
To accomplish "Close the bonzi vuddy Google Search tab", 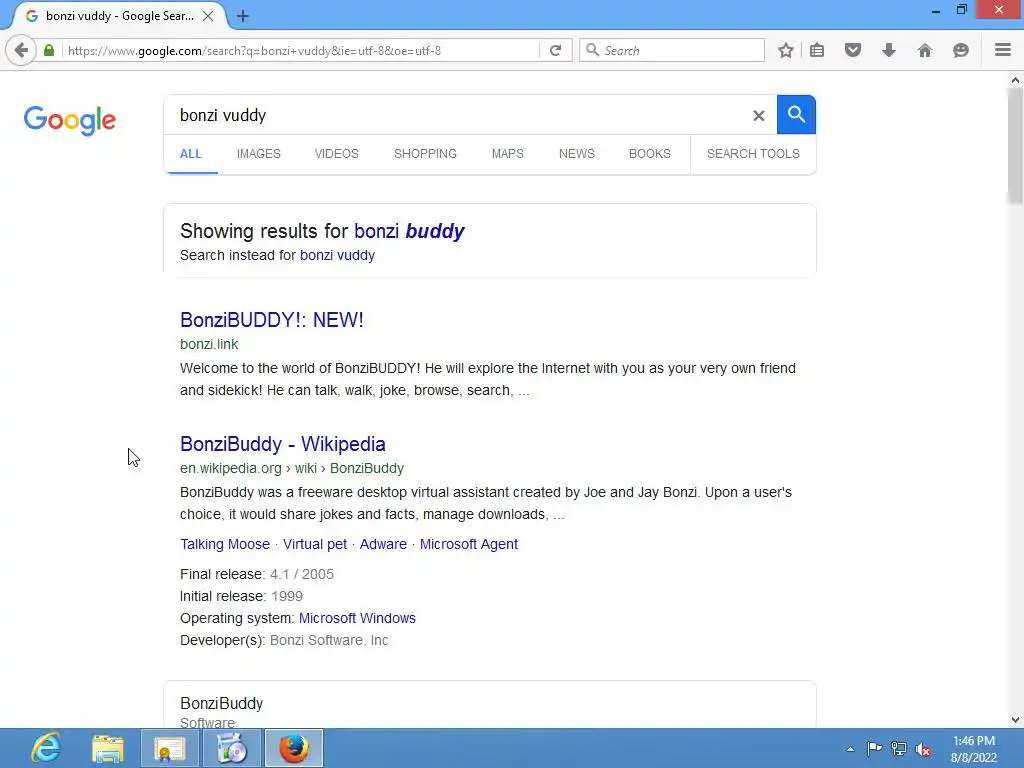I will [x=208, y=16].
